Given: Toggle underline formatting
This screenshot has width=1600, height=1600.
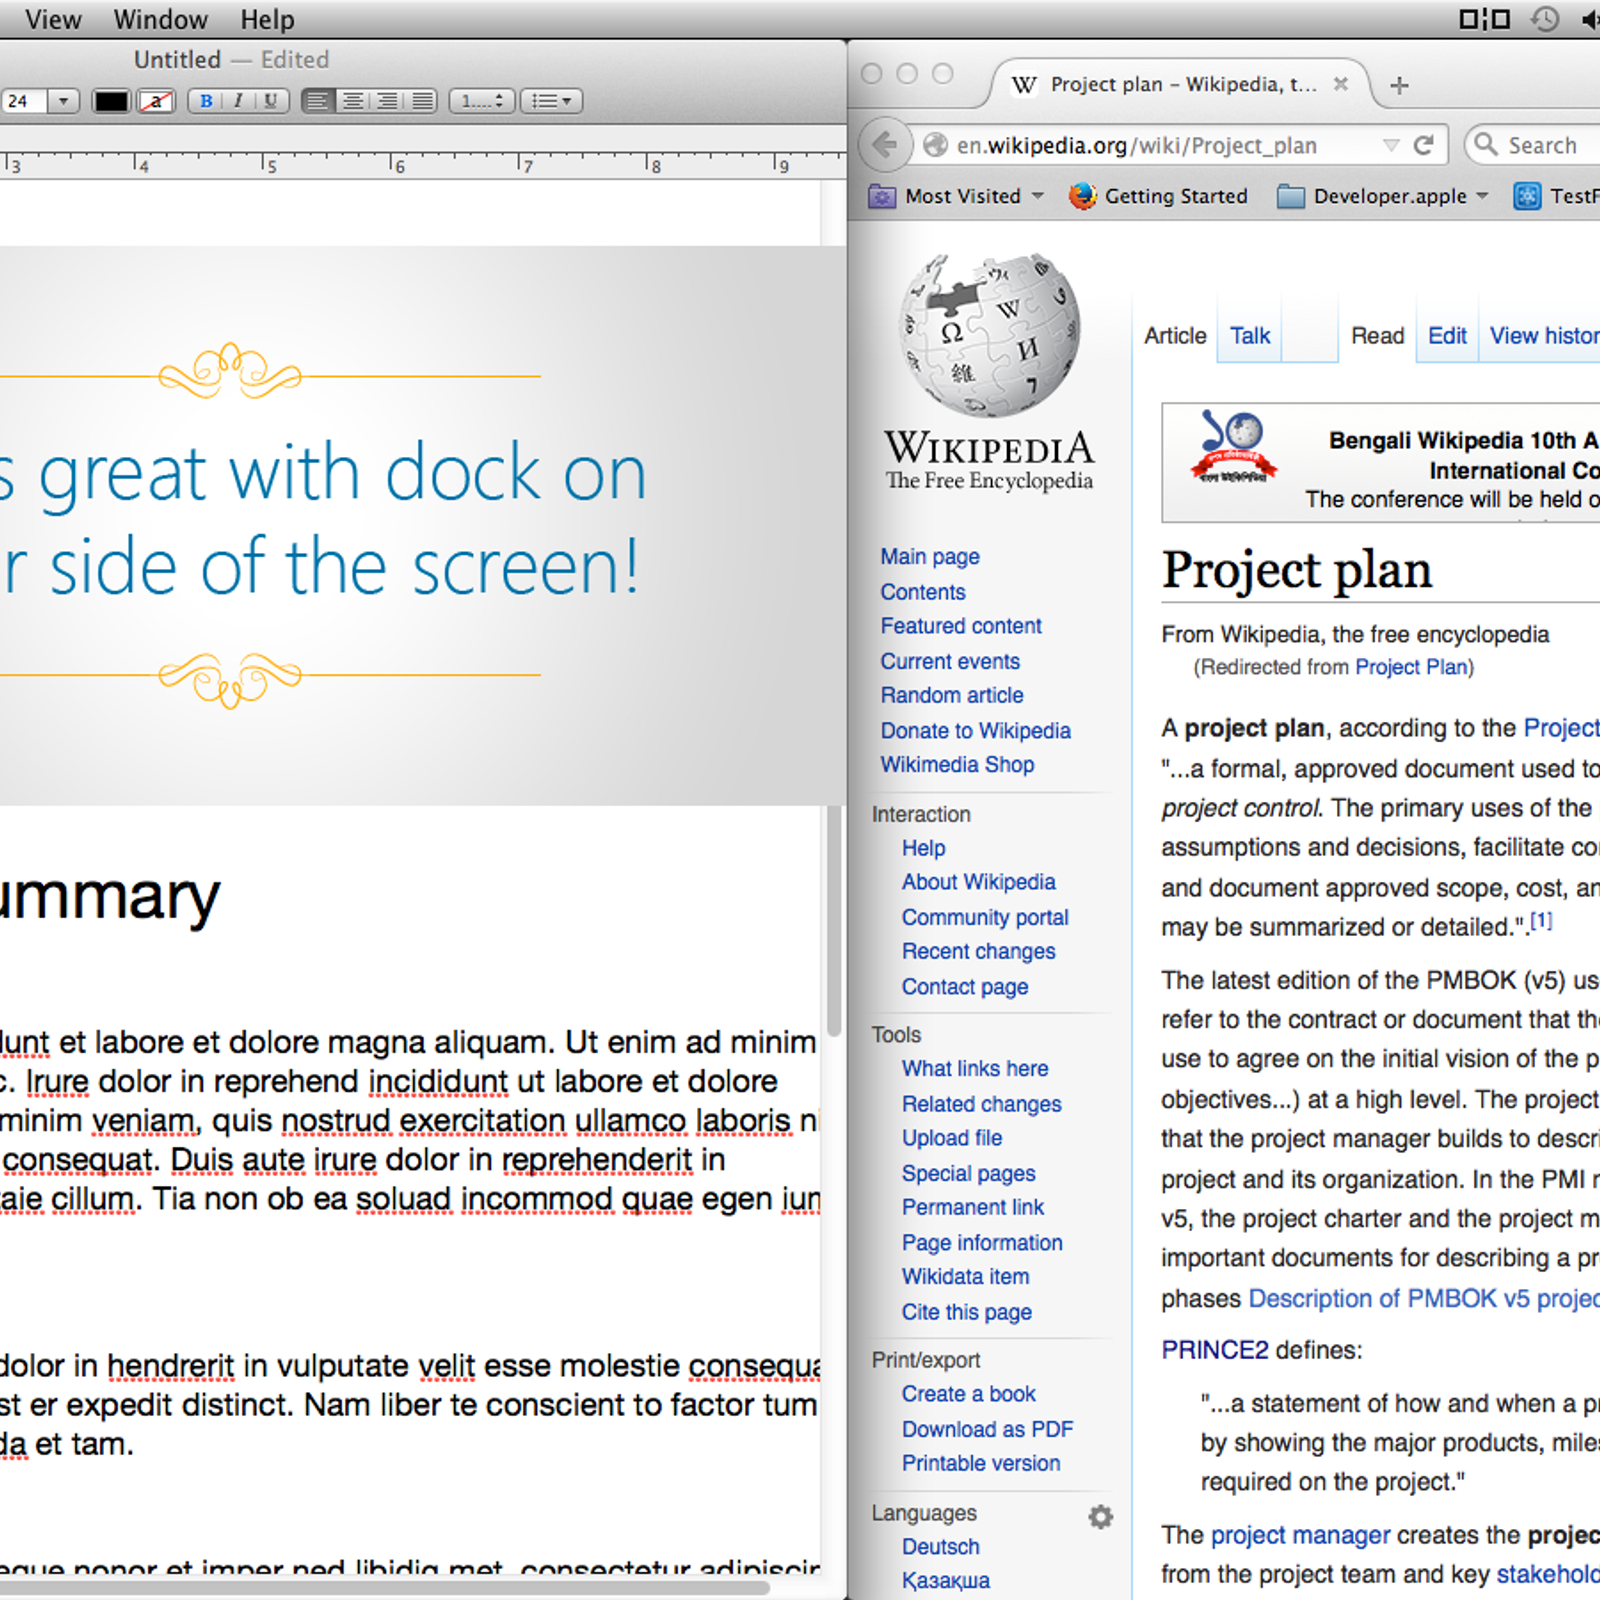Looking at the screenshot, I should click(270, 101).
